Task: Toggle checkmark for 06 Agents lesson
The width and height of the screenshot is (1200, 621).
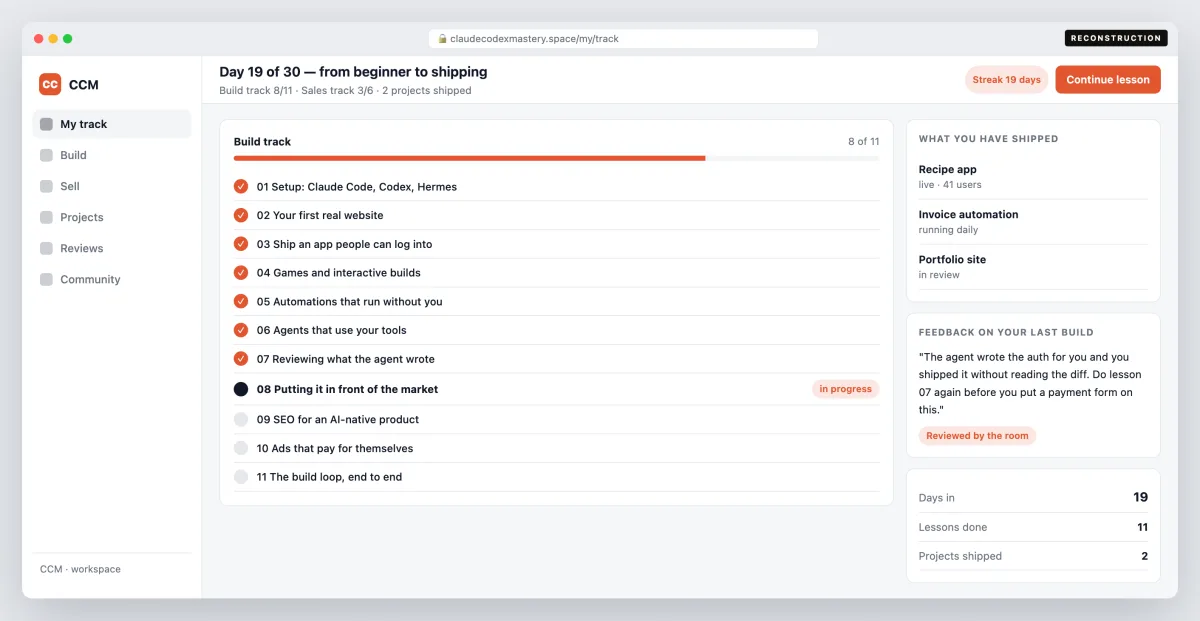Action: click(x=241, y=330)
